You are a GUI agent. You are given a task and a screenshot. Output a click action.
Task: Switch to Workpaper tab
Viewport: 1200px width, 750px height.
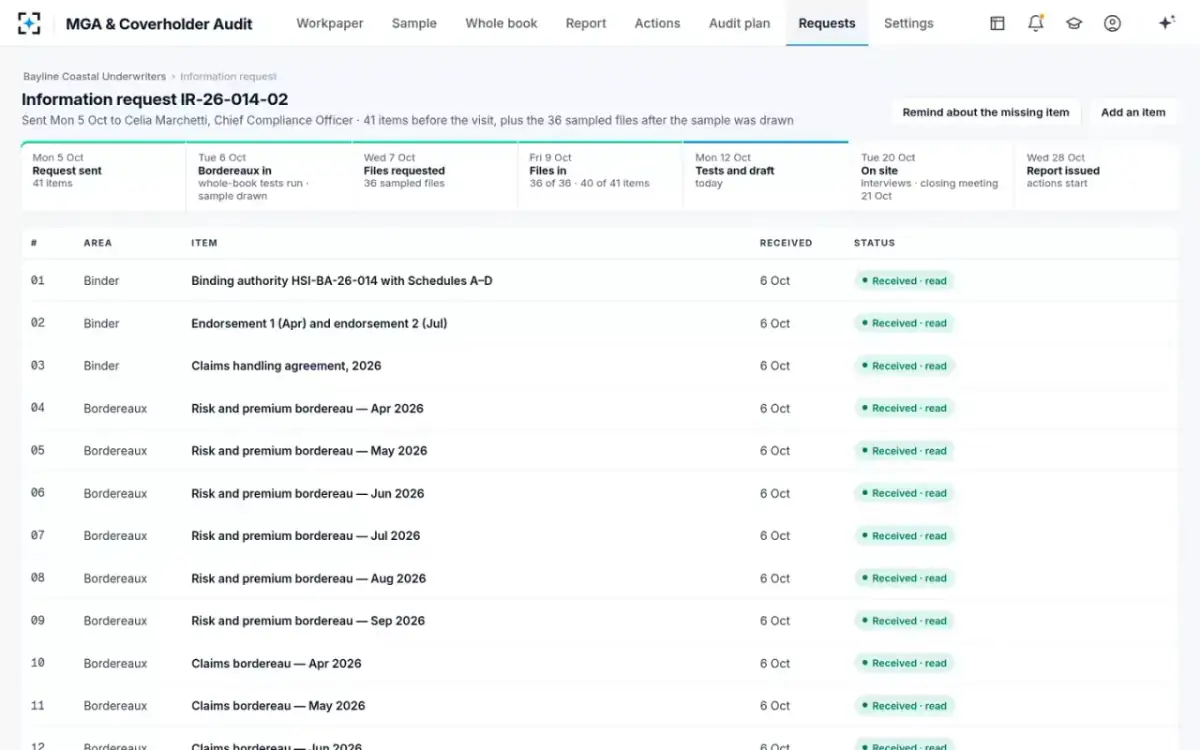point(330,23)
